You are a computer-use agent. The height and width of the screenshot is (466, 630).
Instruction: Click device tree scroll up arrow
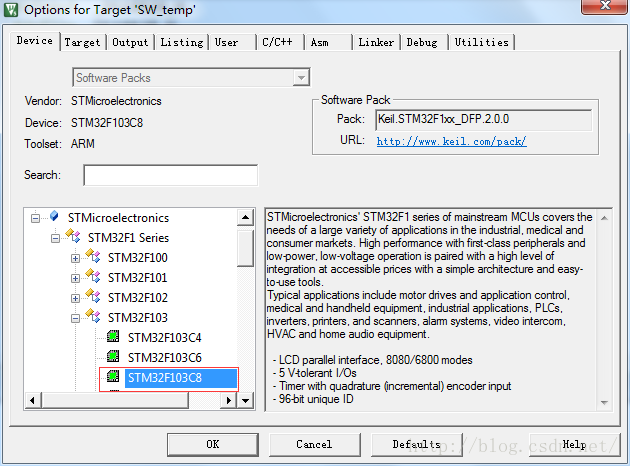click(245, 218)
